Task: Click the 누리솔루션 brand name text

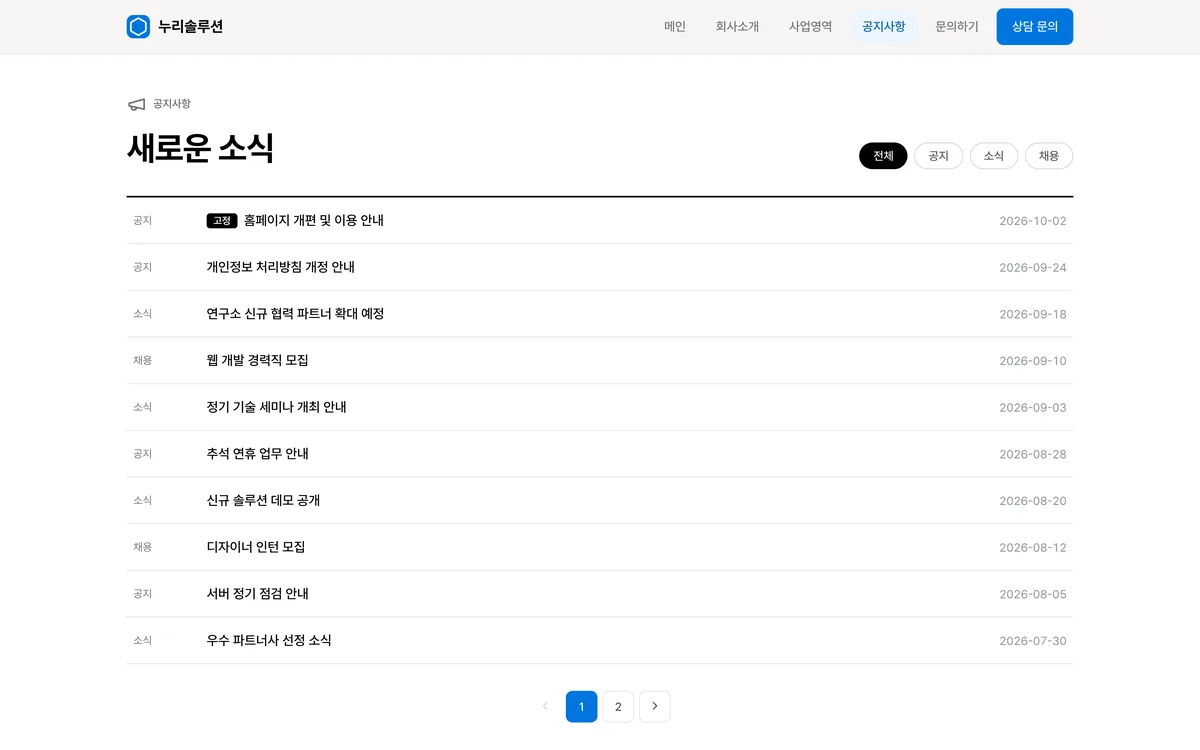Action: [x=190, y=27]
